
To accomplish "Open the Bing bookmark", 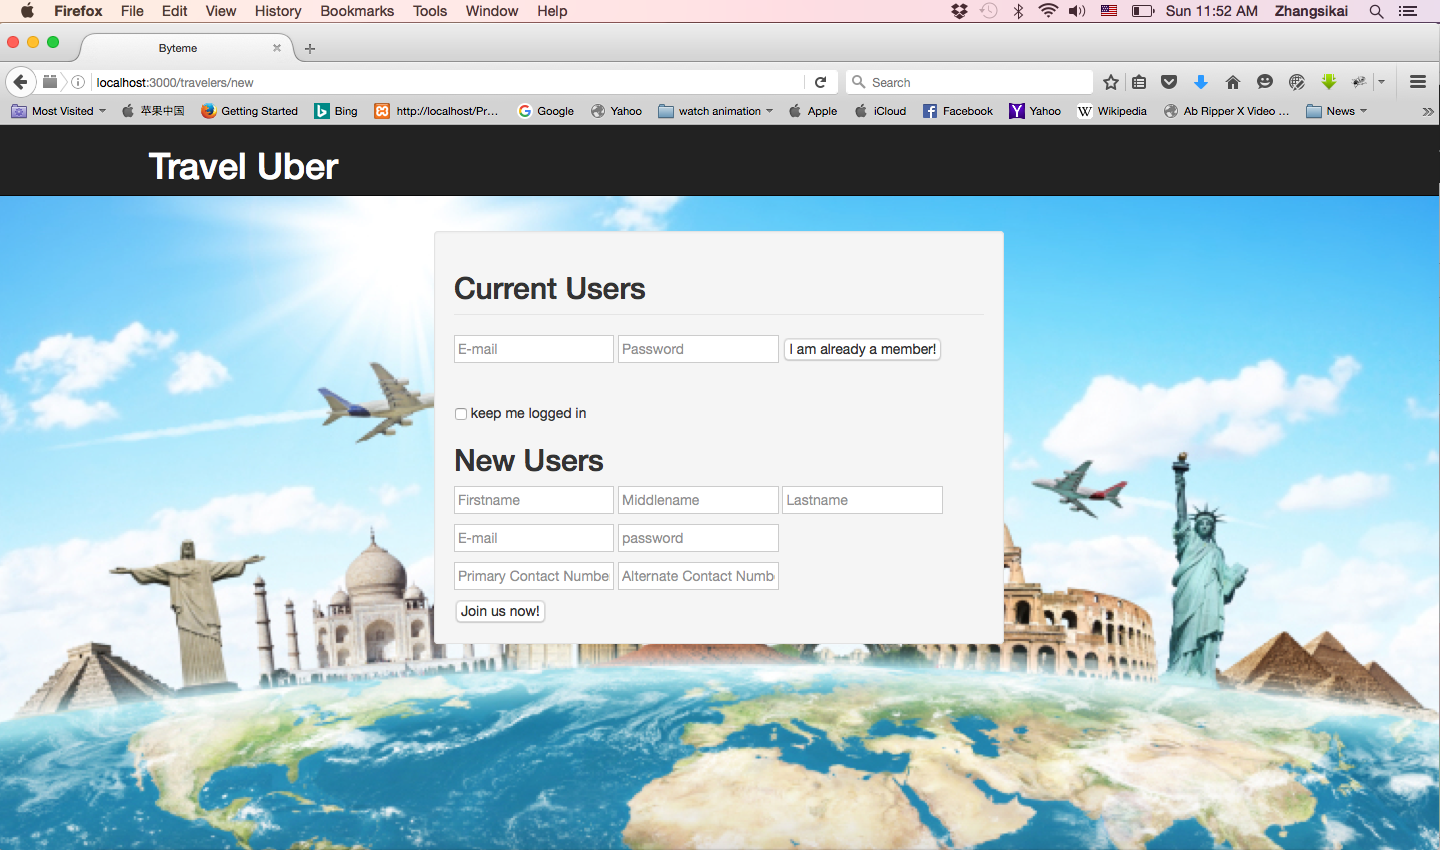I will click(336, 111).
